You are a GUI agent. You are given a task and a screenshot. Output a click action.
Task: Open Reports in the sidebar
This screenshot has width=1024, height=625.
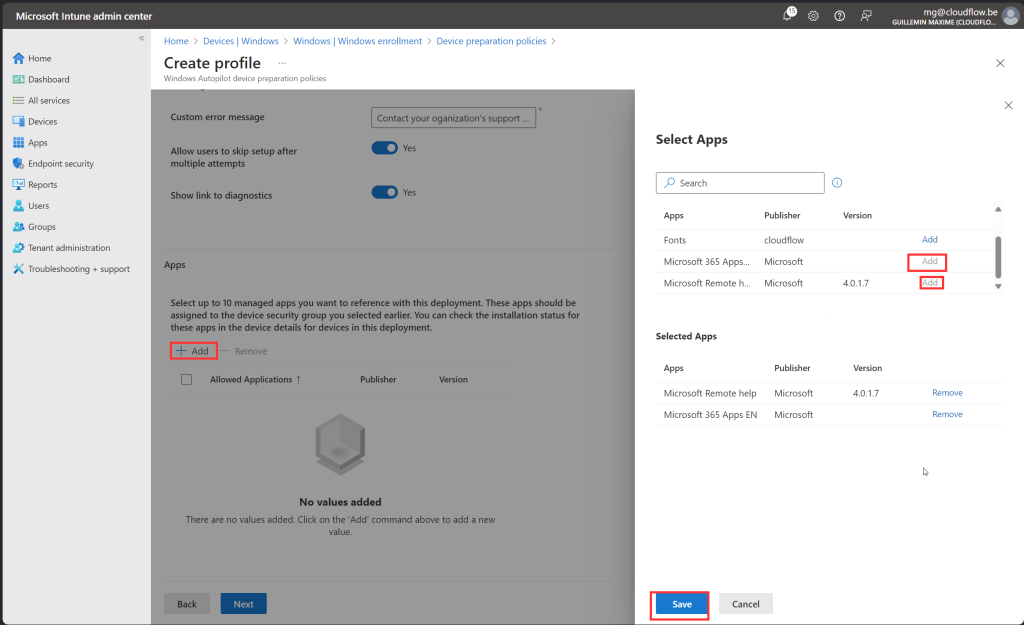tap(42, 184)
